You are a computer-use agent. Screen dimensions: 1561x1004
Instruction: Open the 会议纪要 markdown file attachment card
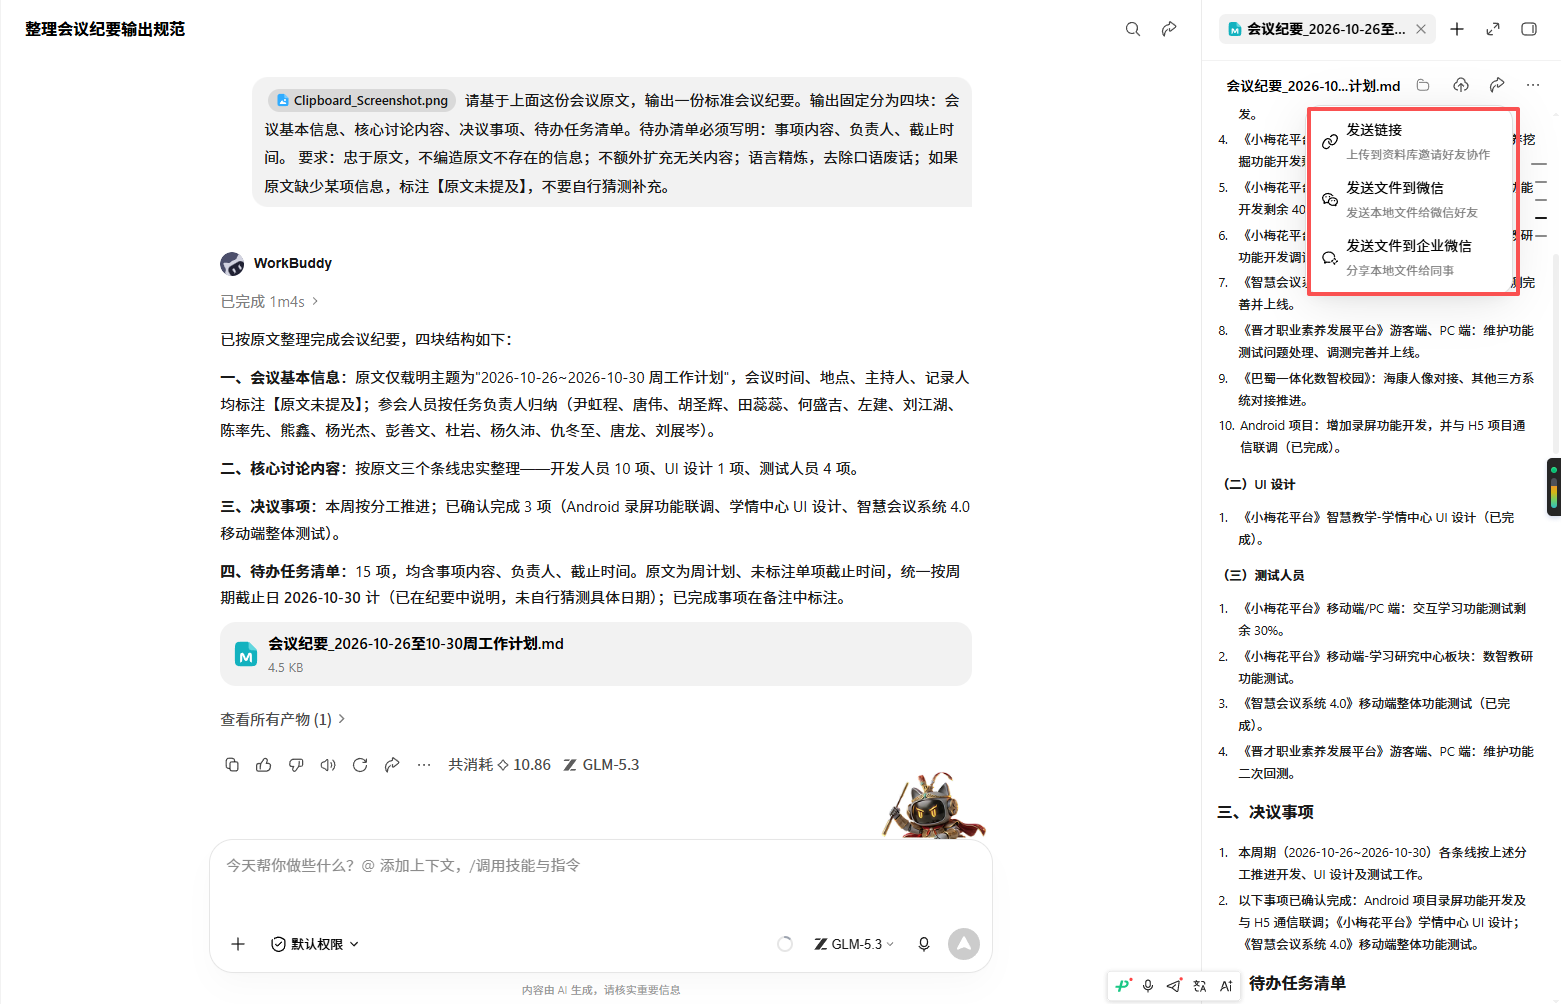click(596, 654)
